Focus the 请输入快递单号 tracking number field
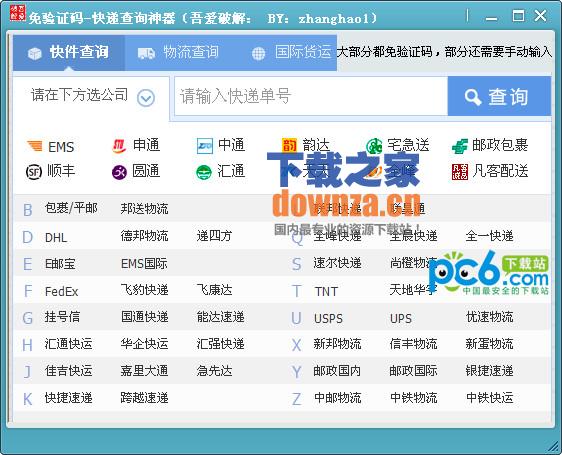The width and height of the screenshot is (562, 455). [311, 96]
